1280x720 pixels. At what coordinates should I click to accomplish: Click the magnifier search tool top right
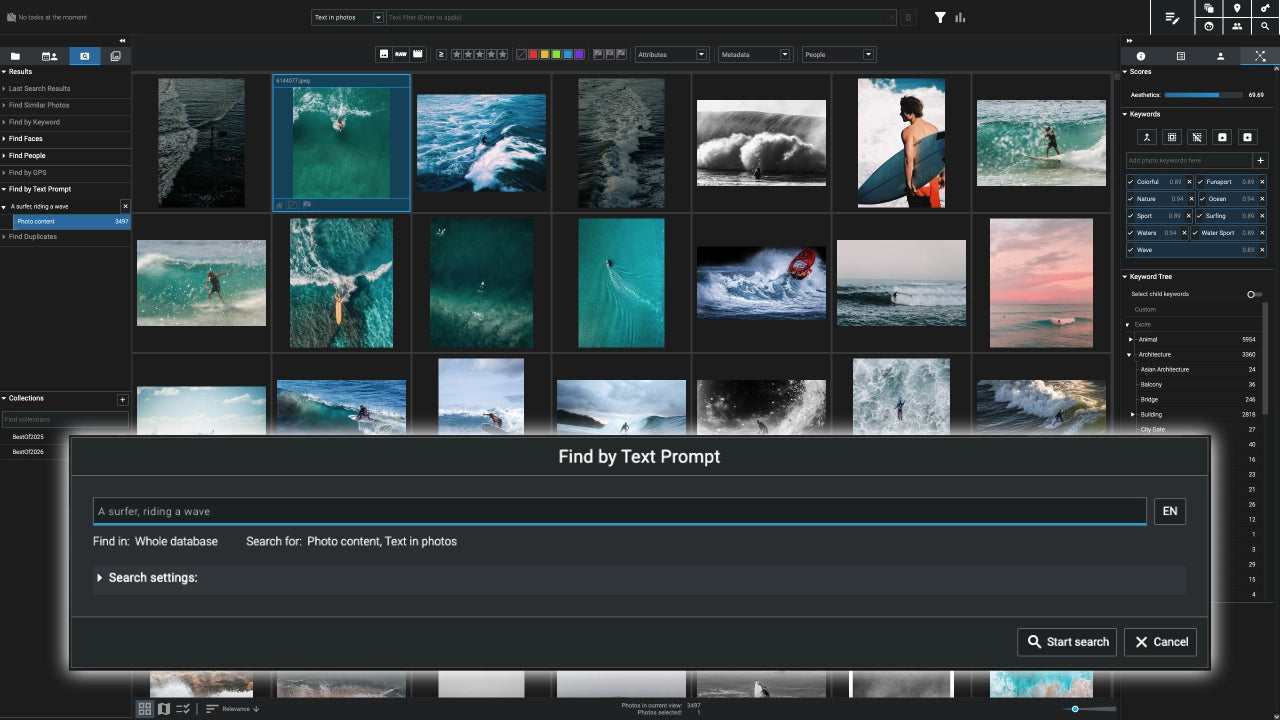click(x=1265, y=27)
